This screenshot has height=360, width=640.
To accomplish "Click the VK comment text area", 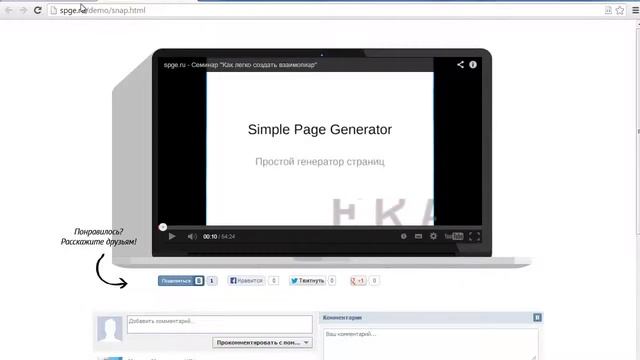I will [x=431, y=344].
